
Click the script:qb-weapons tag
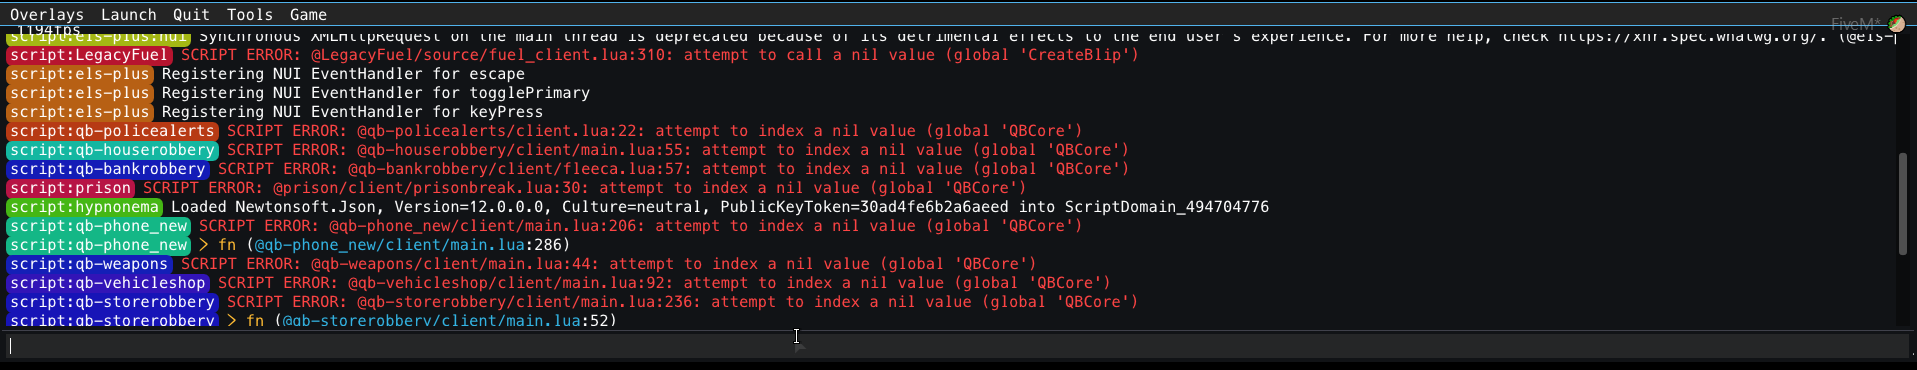(x=89, y=264)
